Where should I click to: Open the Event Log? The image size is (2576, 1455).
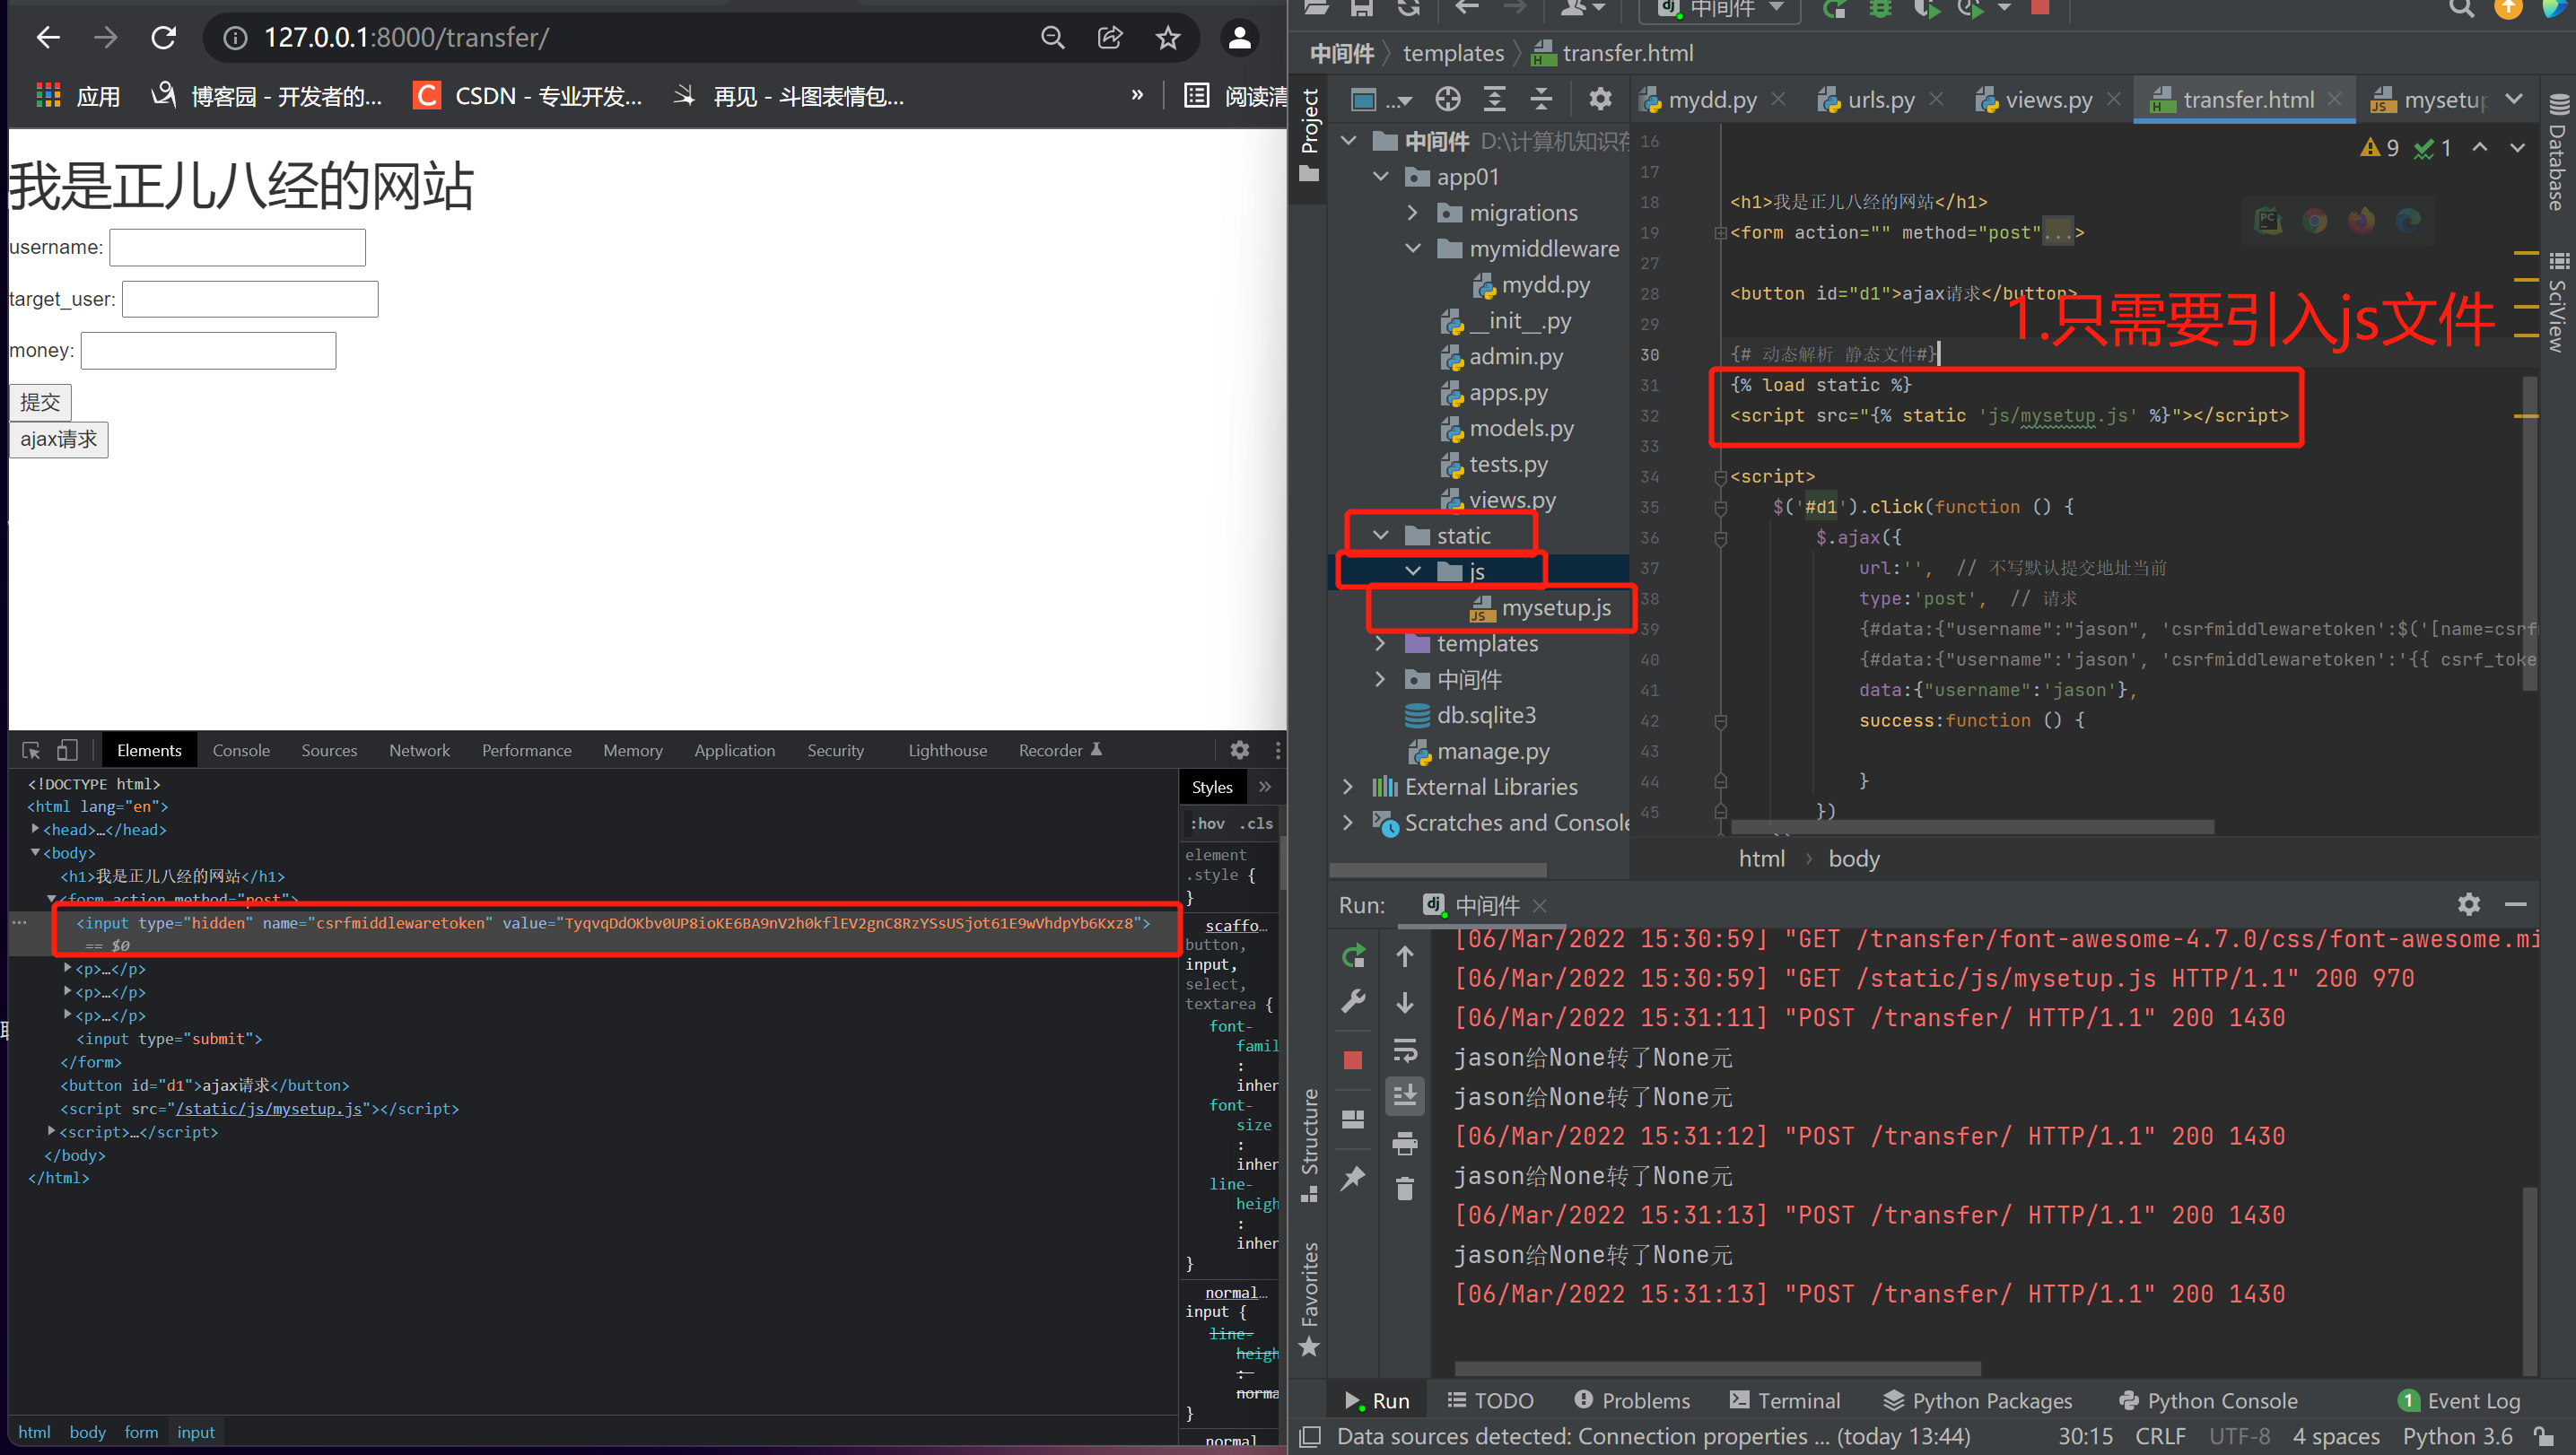click(2459, 1400)
